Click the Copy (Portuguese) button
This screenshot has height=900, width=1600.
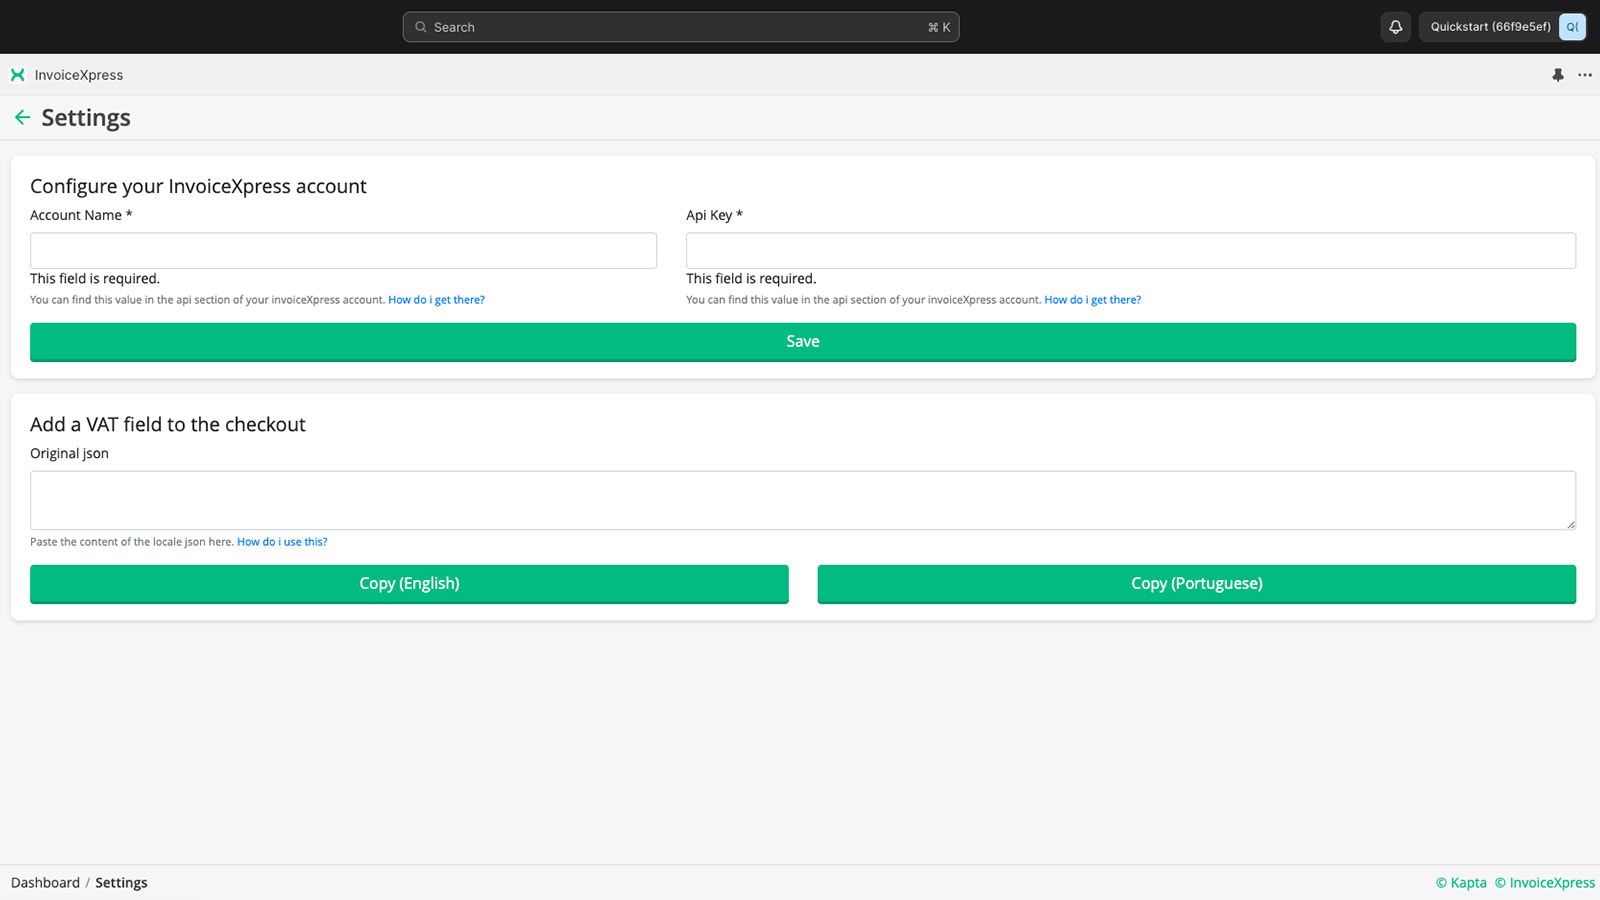click(x=1197, y=584)
